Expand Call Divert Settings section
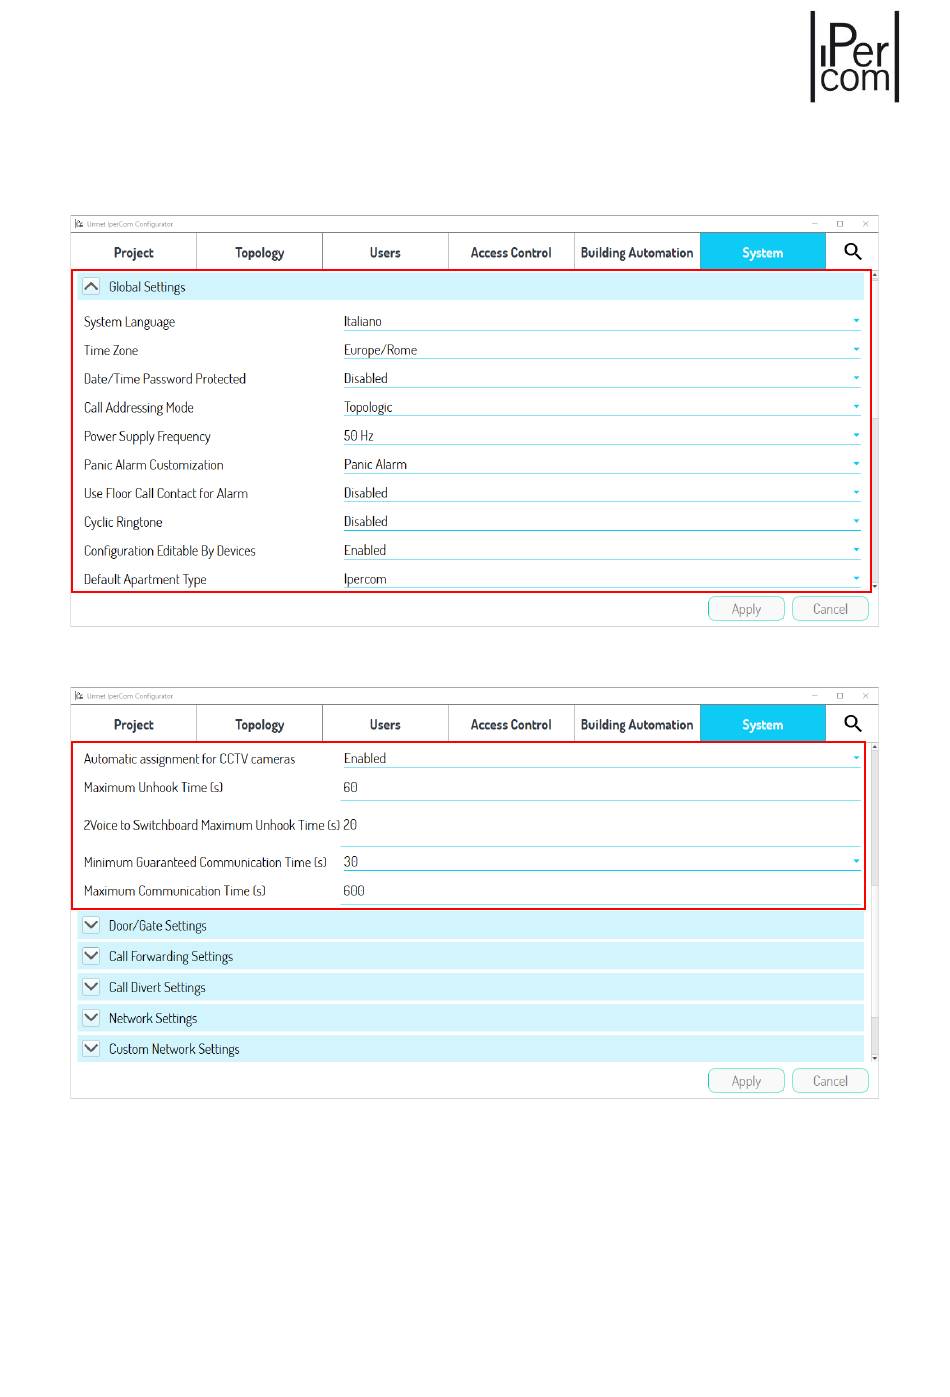The height and width of the screenshot is (1397, 950). point(91,988)
